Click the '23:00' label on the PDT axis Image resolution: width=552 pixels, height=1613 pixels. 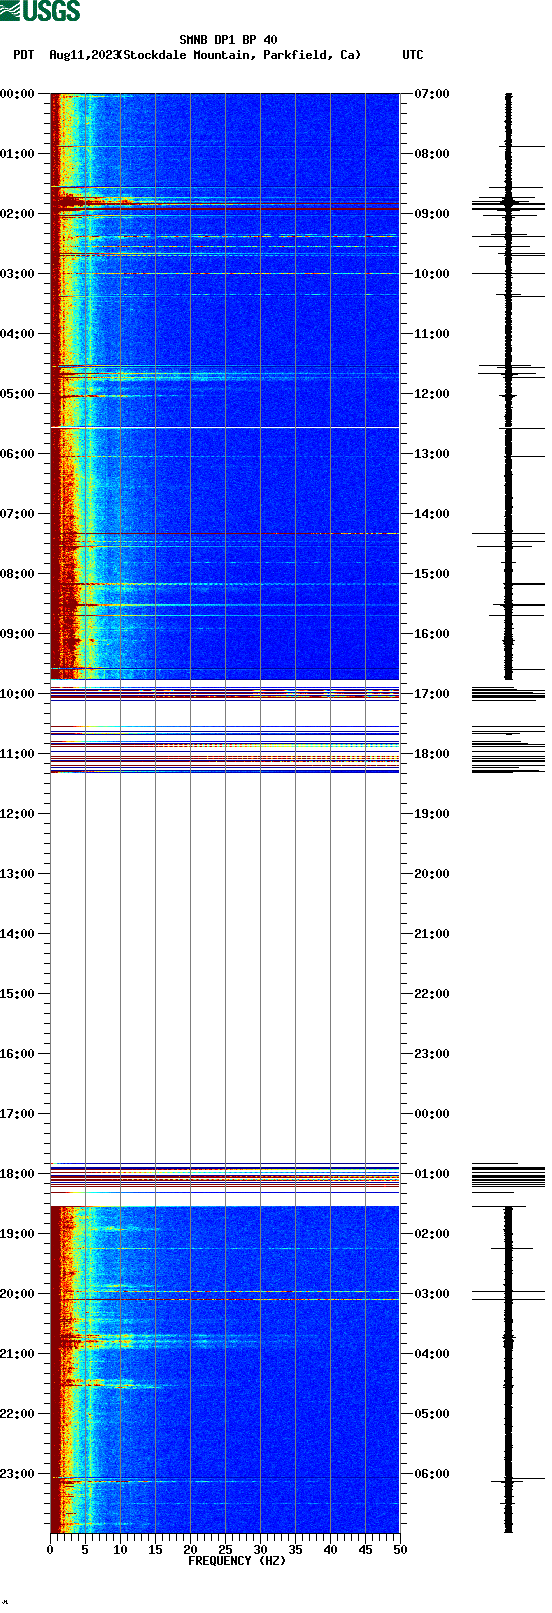[17, 1474]
